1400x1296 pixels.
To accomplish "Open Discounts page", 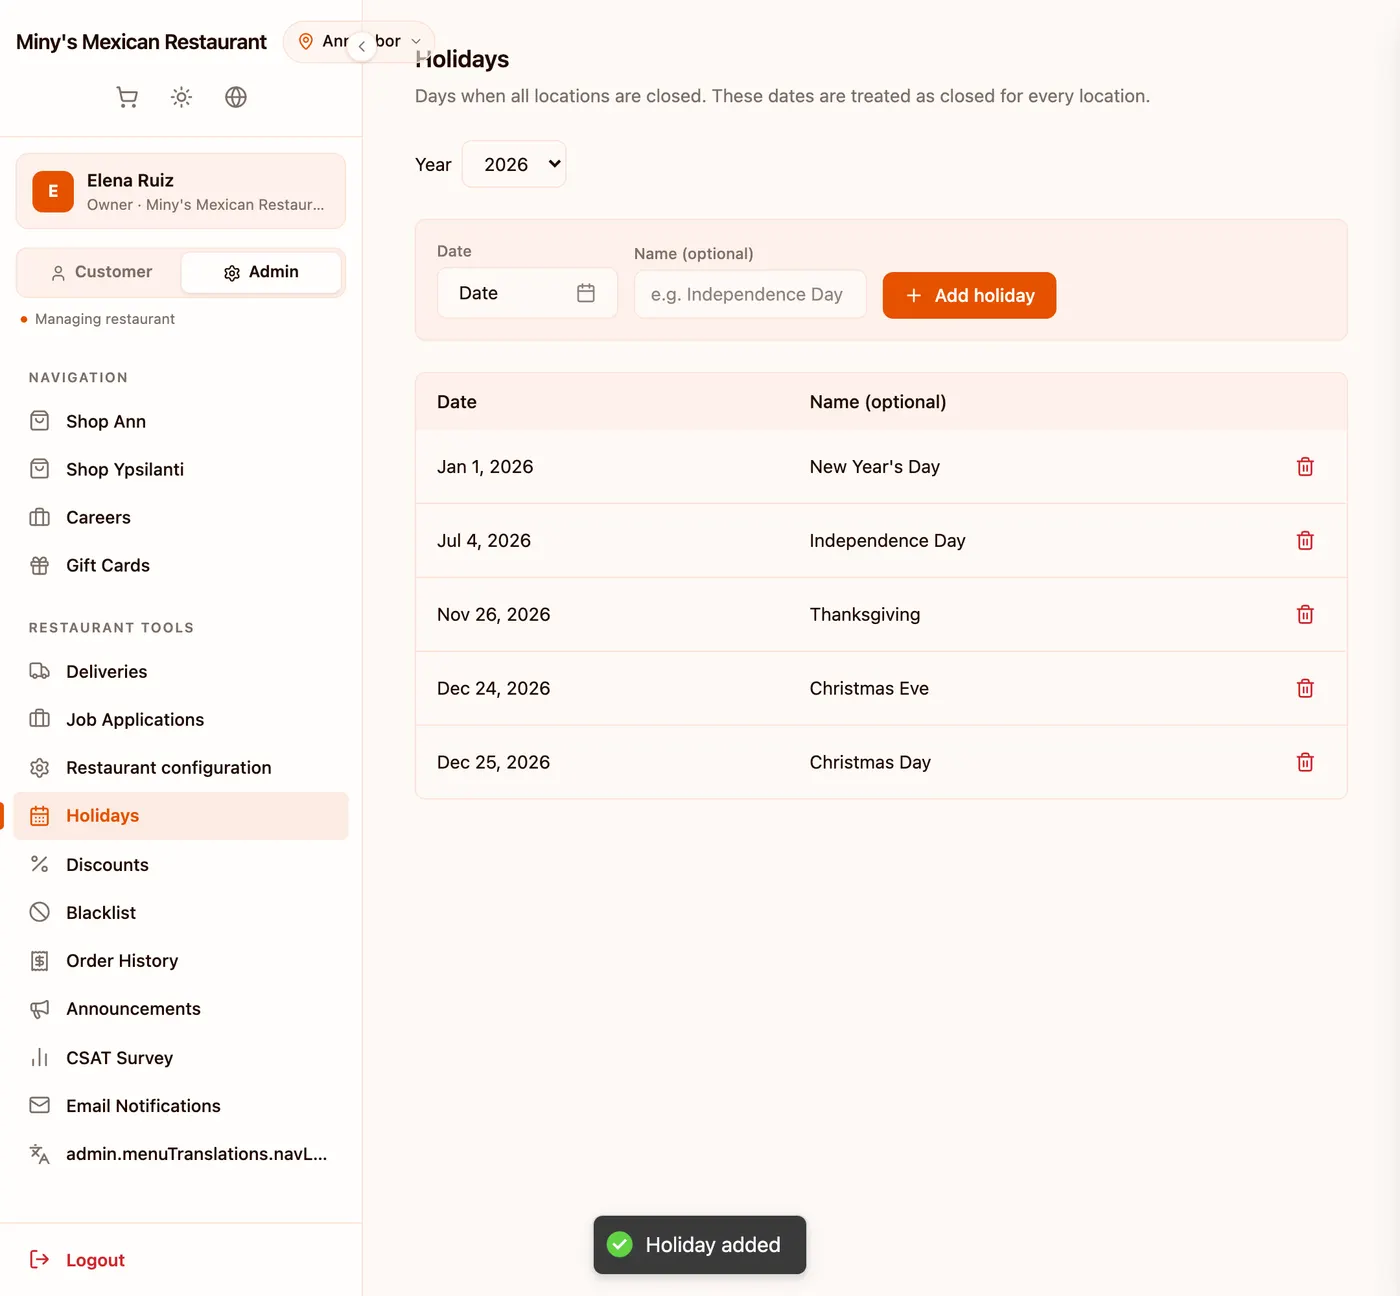I will (x=181, y=865).
